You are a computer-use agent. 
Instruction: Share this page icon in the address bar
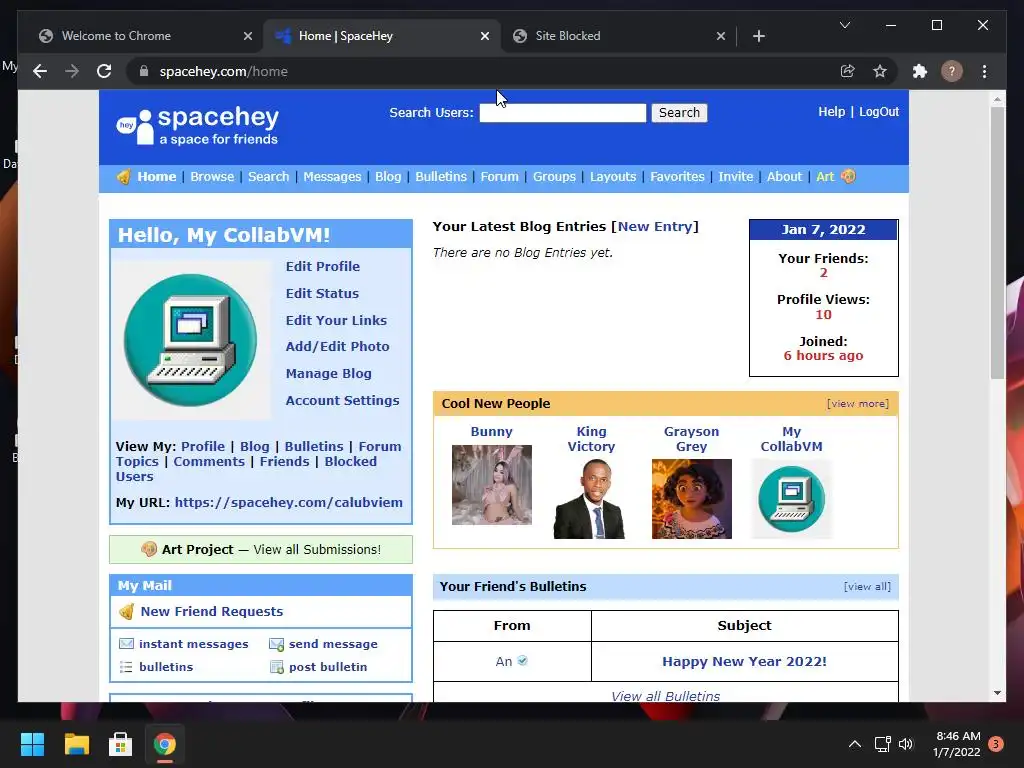[x=848, y=71]
